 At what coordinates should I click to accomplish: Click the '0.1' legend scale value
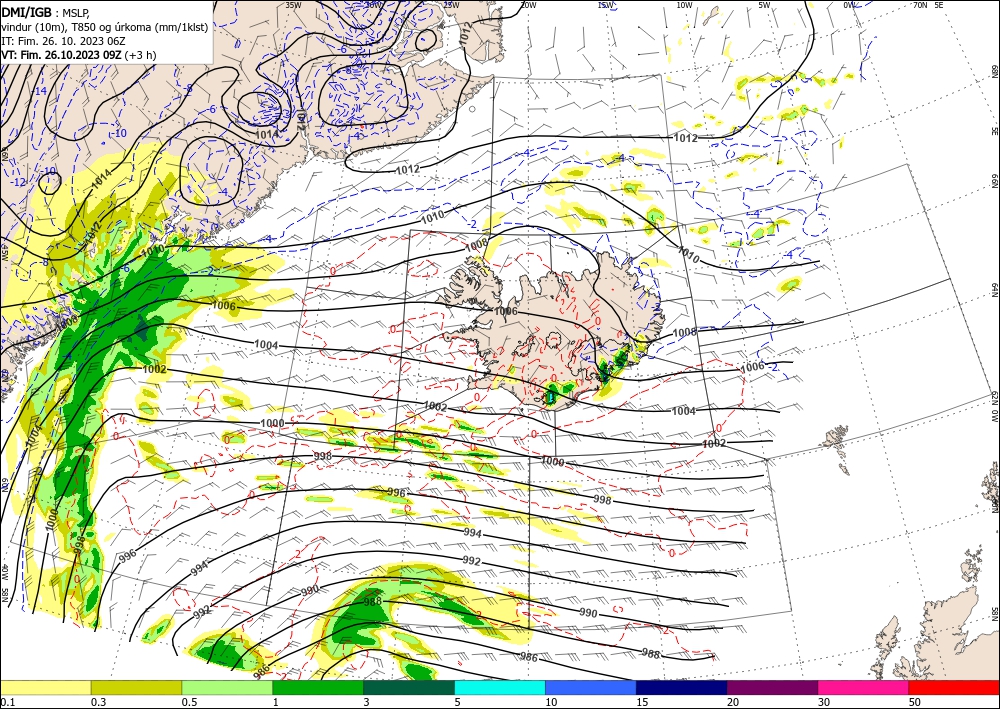[7, 702]
